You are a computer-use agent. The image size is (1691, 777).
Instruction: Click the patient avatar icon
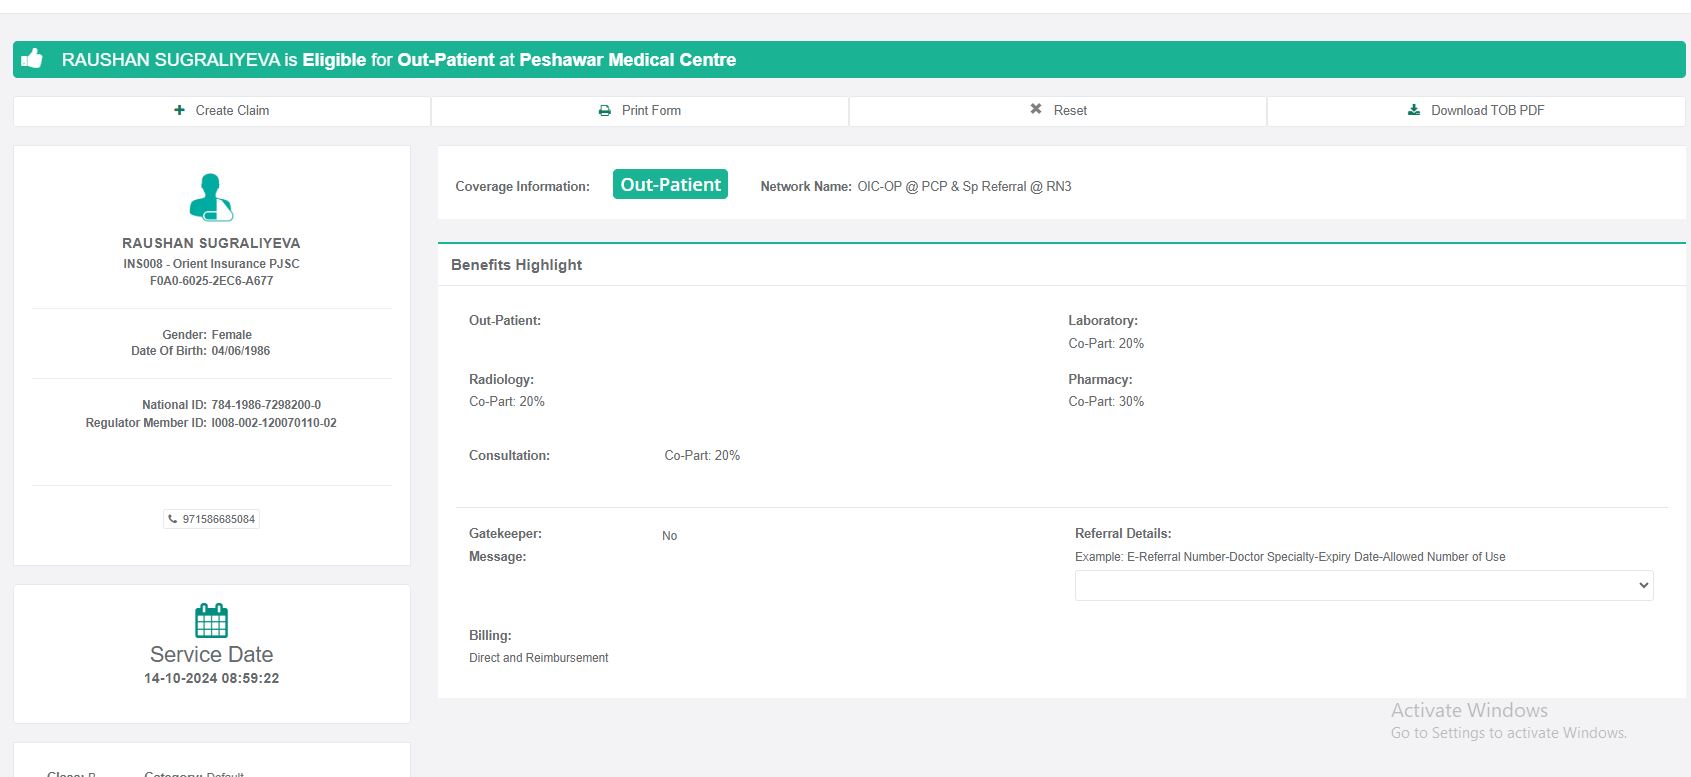tap(211, 197)
